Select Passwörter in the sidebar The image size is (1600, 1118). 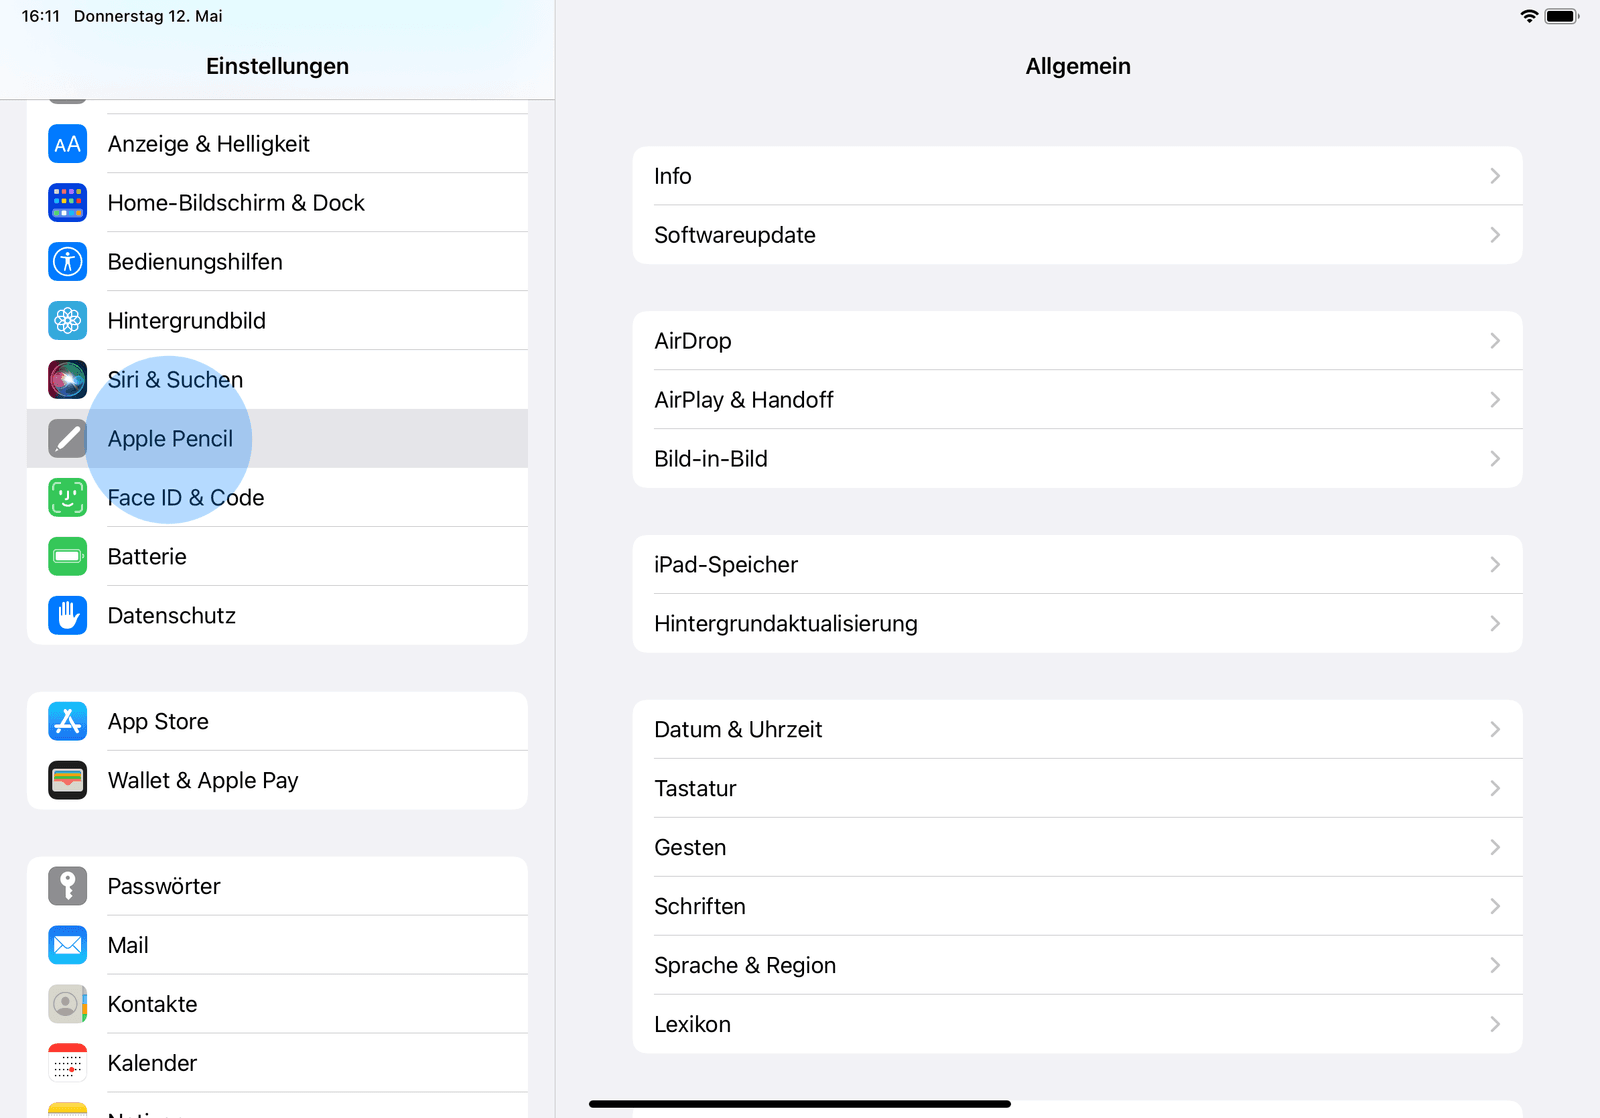pos(277,887)
